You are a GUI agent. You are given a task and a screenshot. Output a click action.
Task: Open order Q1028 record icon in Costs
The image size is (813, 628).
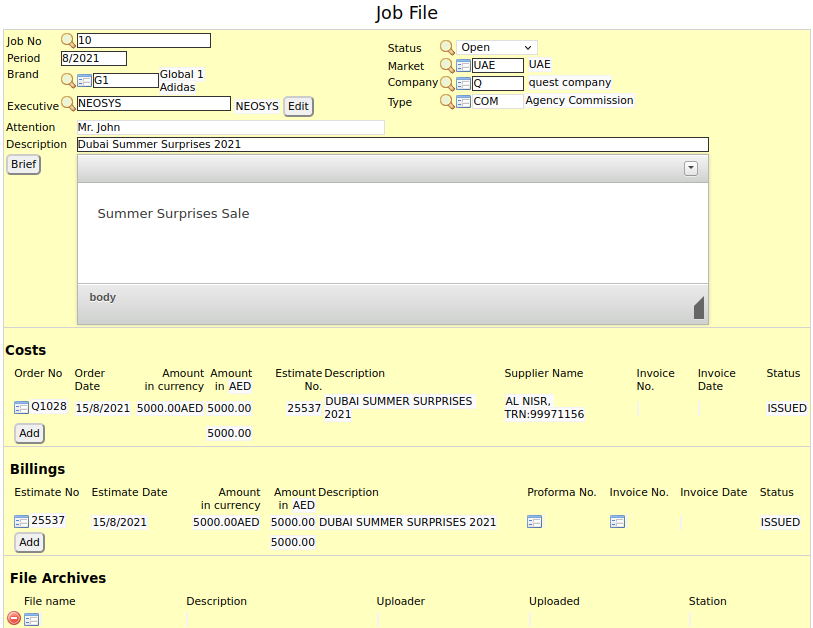21,408
